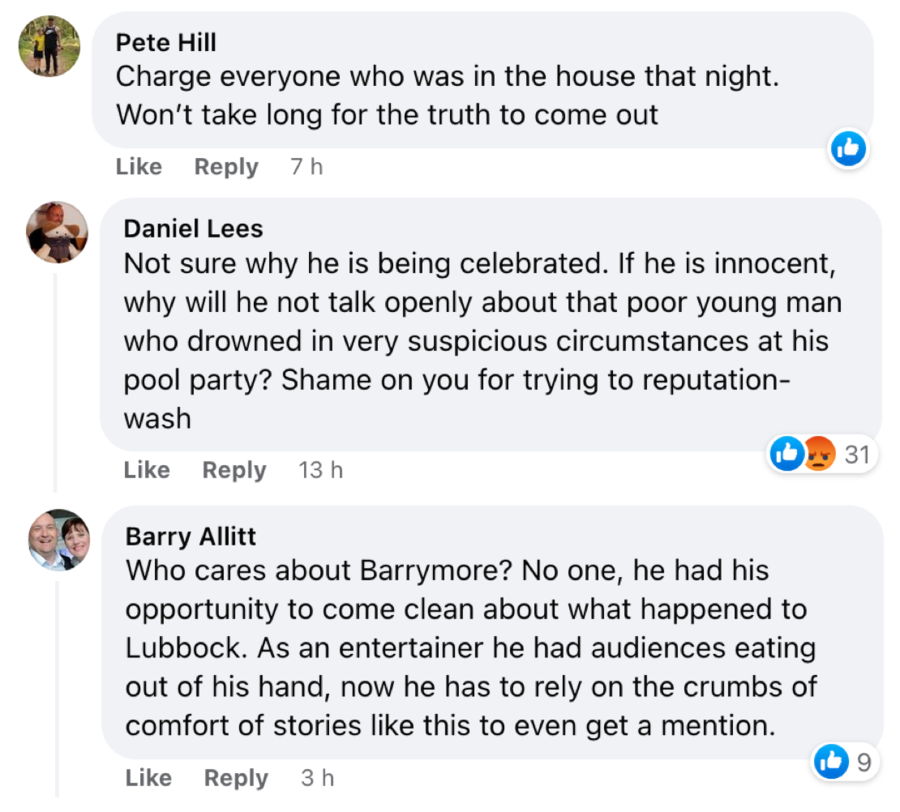View the 31 reactions count
Viewport: 900px width, 812px height.
click(857, 455)
